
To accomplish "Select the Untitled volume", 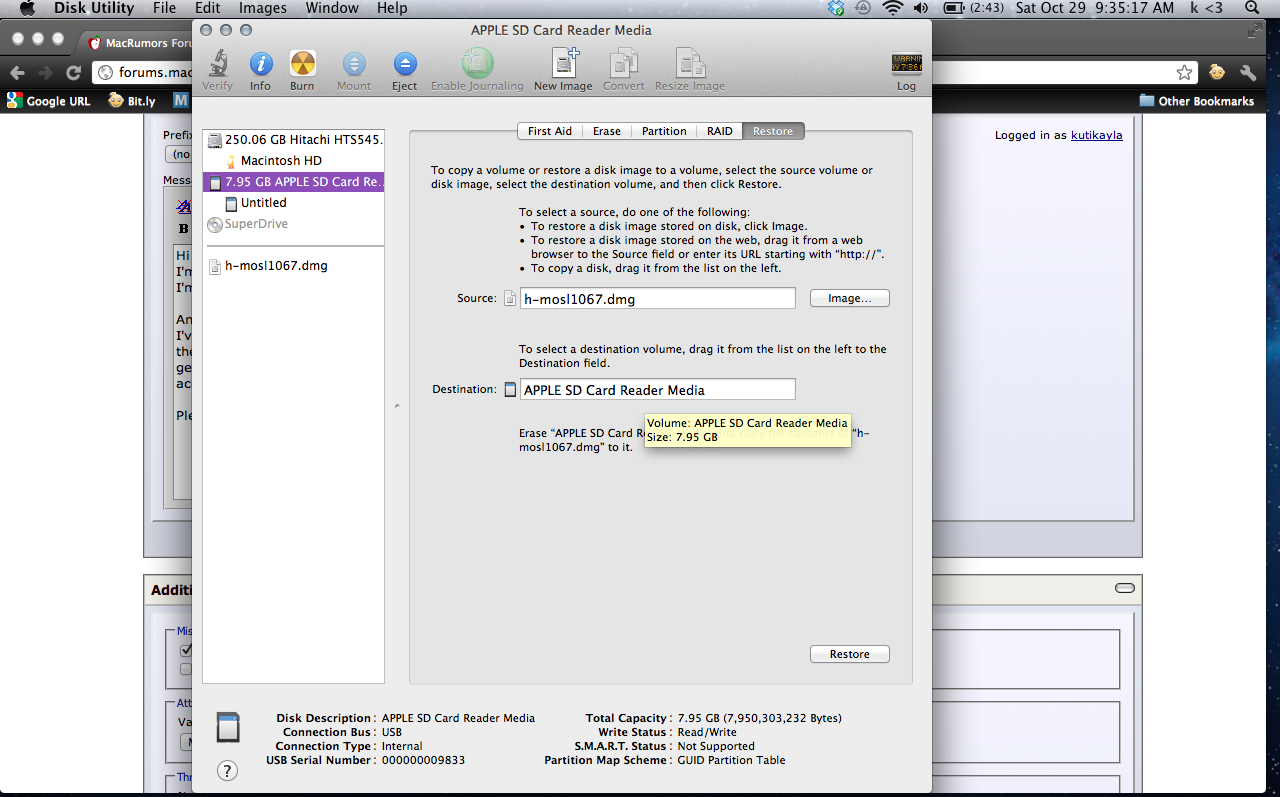I will pos(294,203).
